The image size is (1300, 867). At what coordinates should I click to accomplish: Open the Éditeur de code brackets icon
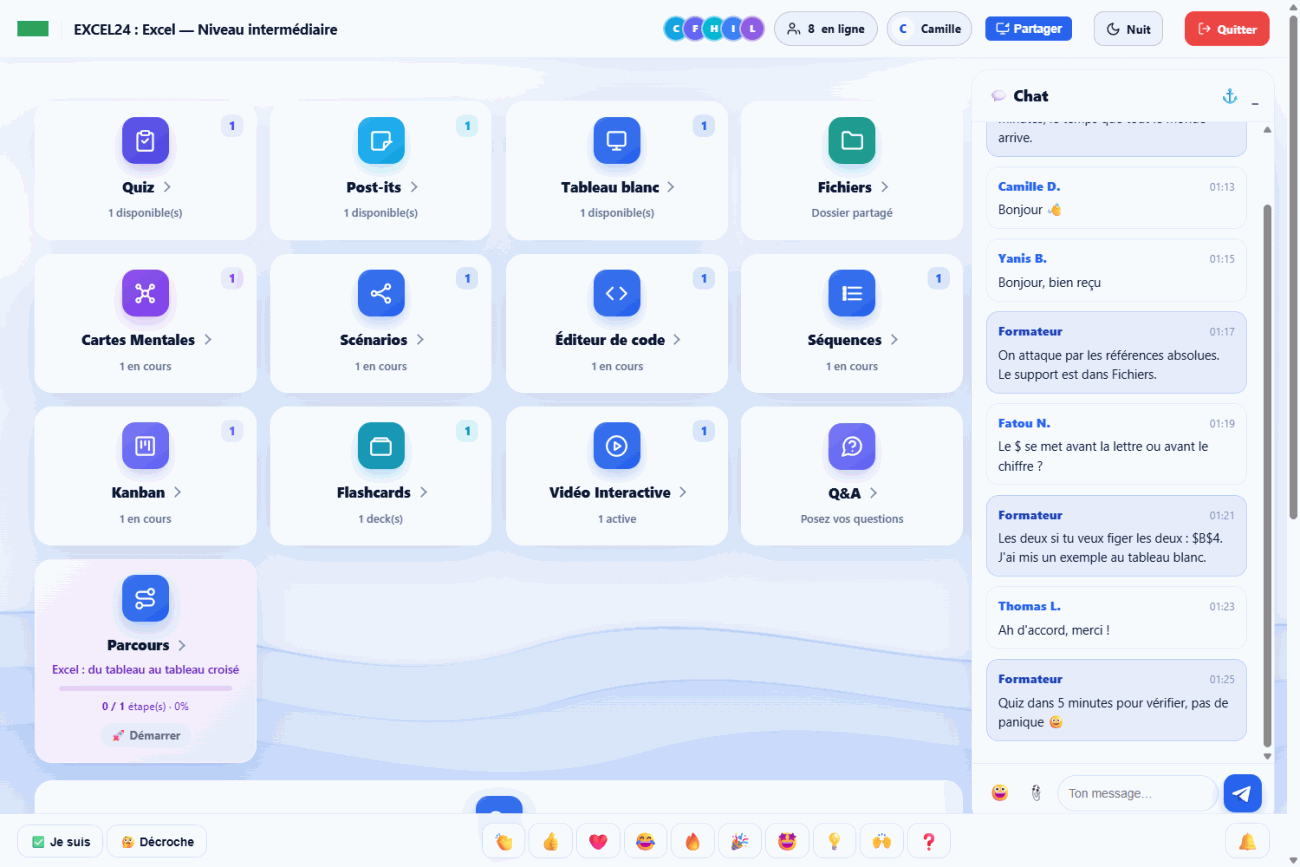coord(617,293)
